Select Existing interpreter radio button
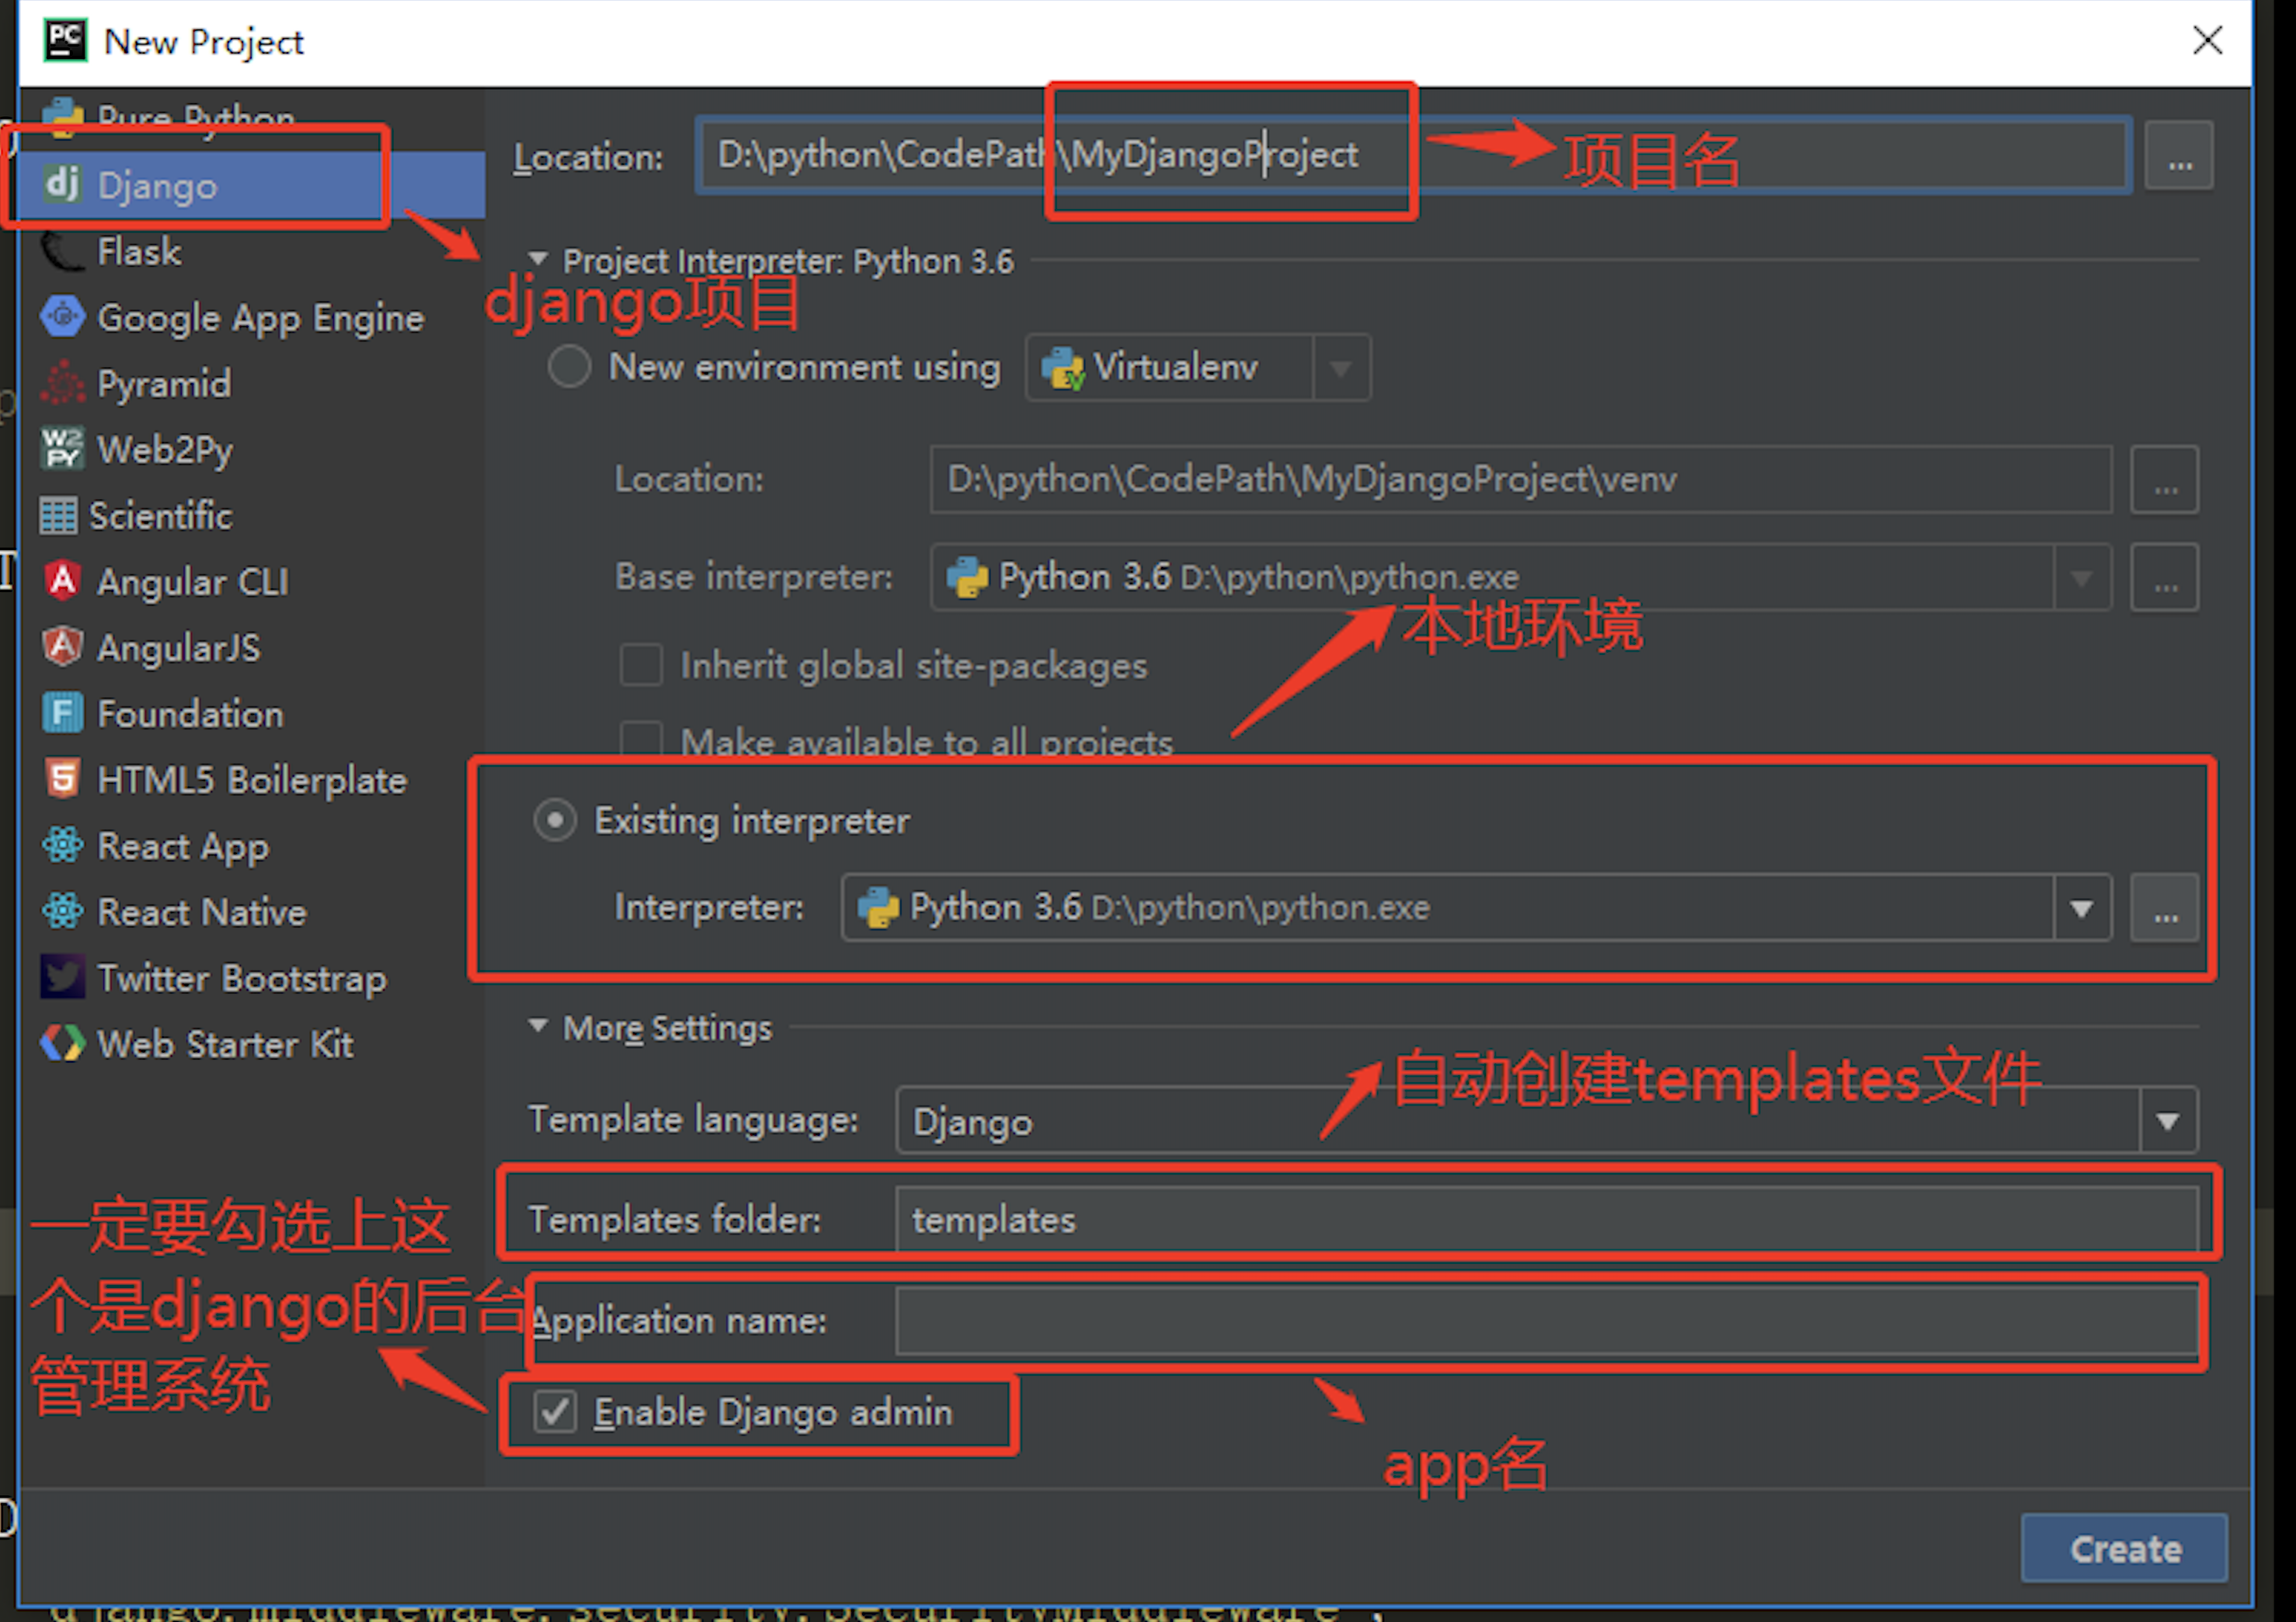Screen dimensions: 2296x1622 click(554, 820)
